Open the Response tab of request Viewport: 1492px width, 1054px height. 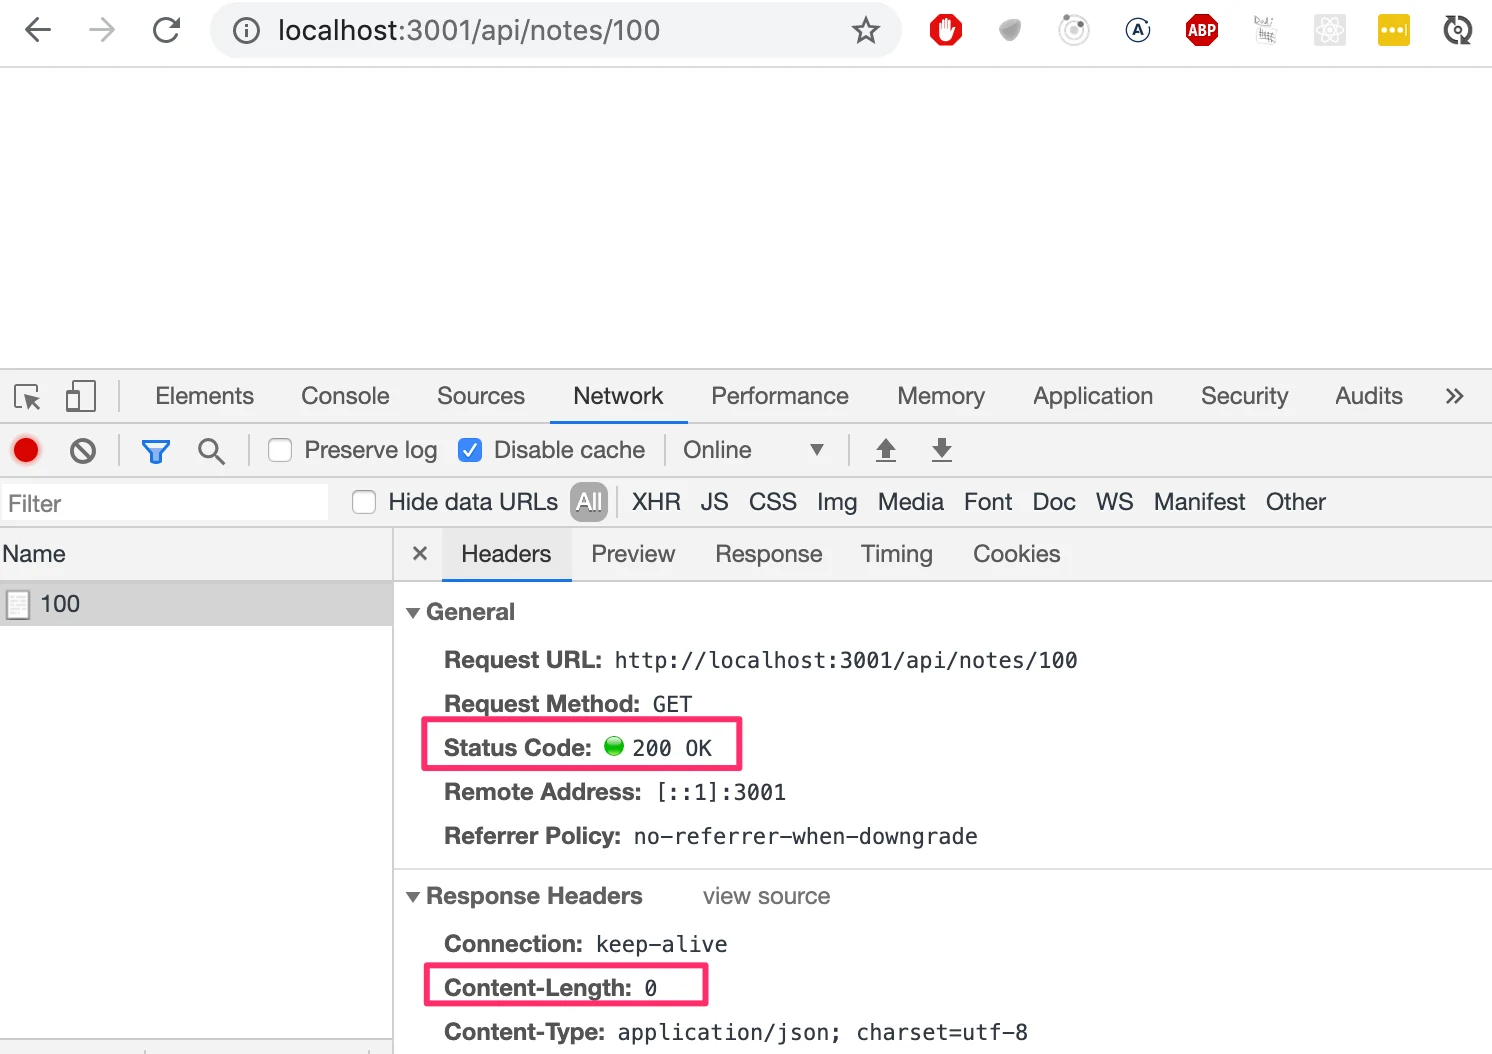click(x=769, y=555)
